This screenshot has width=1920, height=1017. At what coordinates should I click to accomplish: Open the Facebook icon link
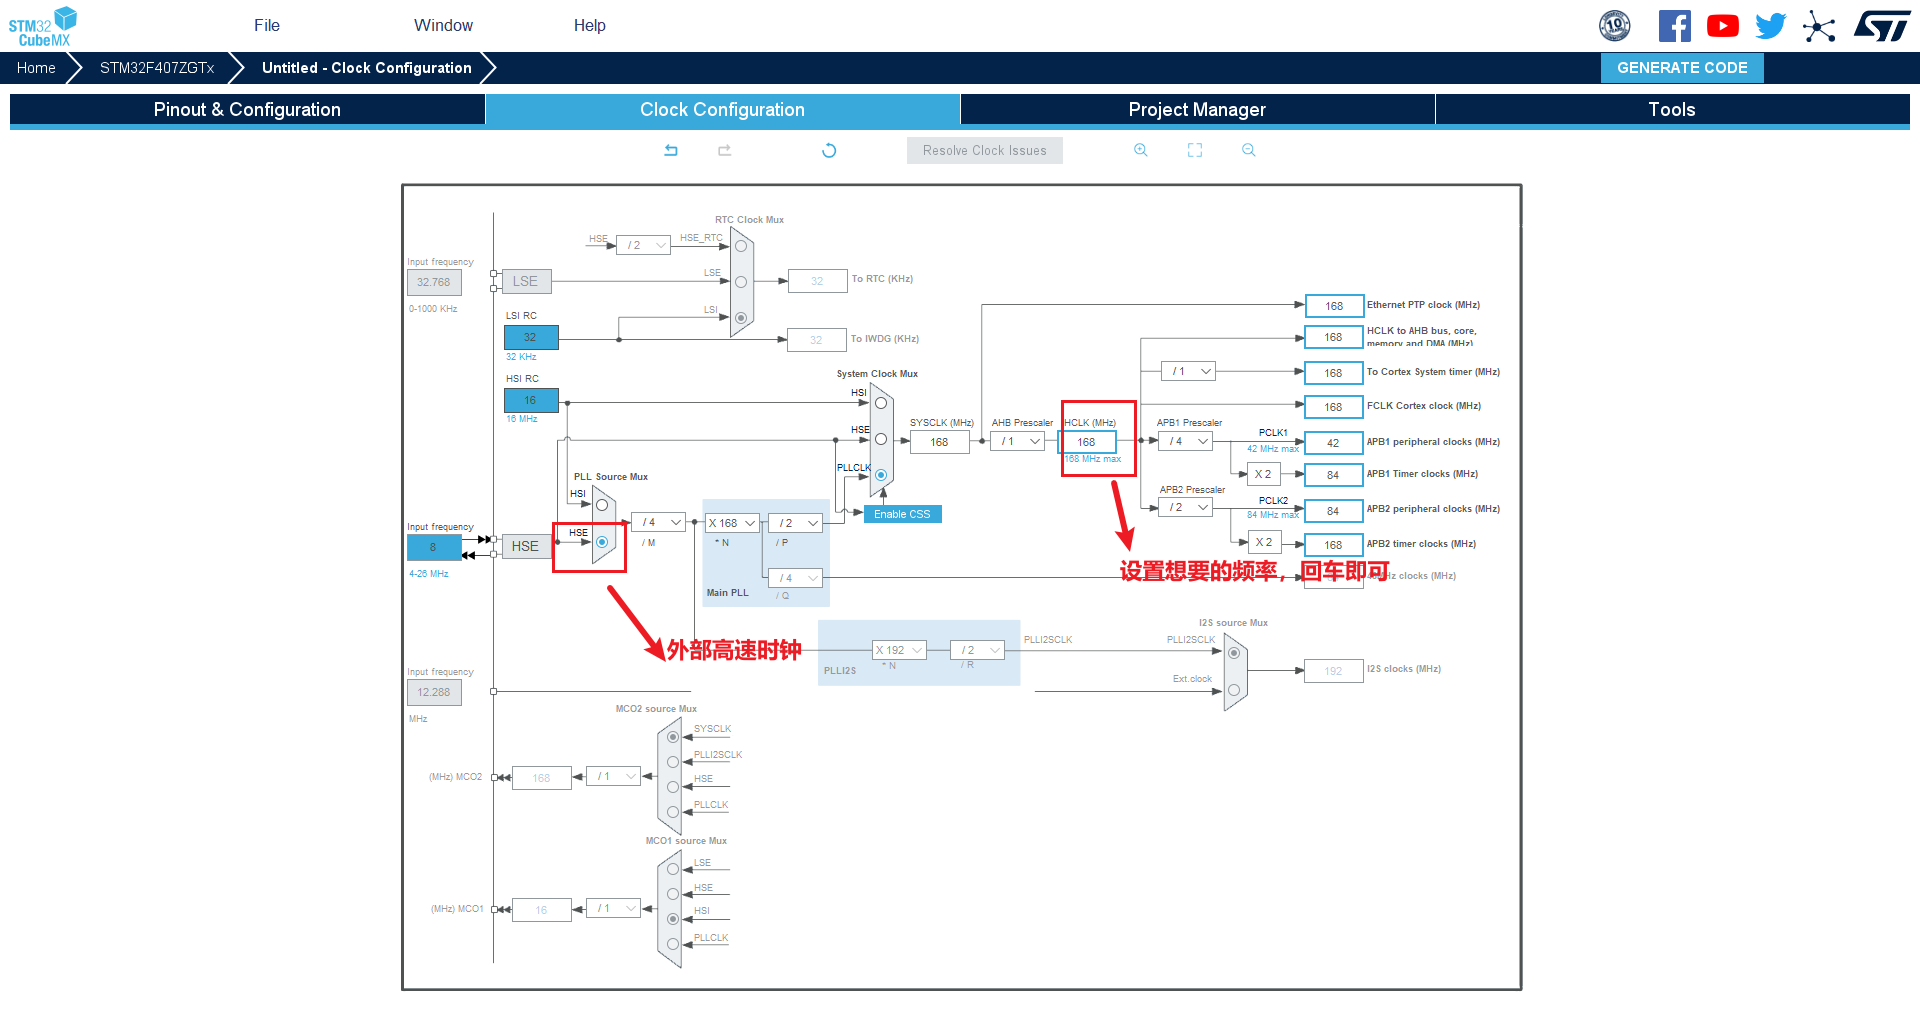[1675, 26]
